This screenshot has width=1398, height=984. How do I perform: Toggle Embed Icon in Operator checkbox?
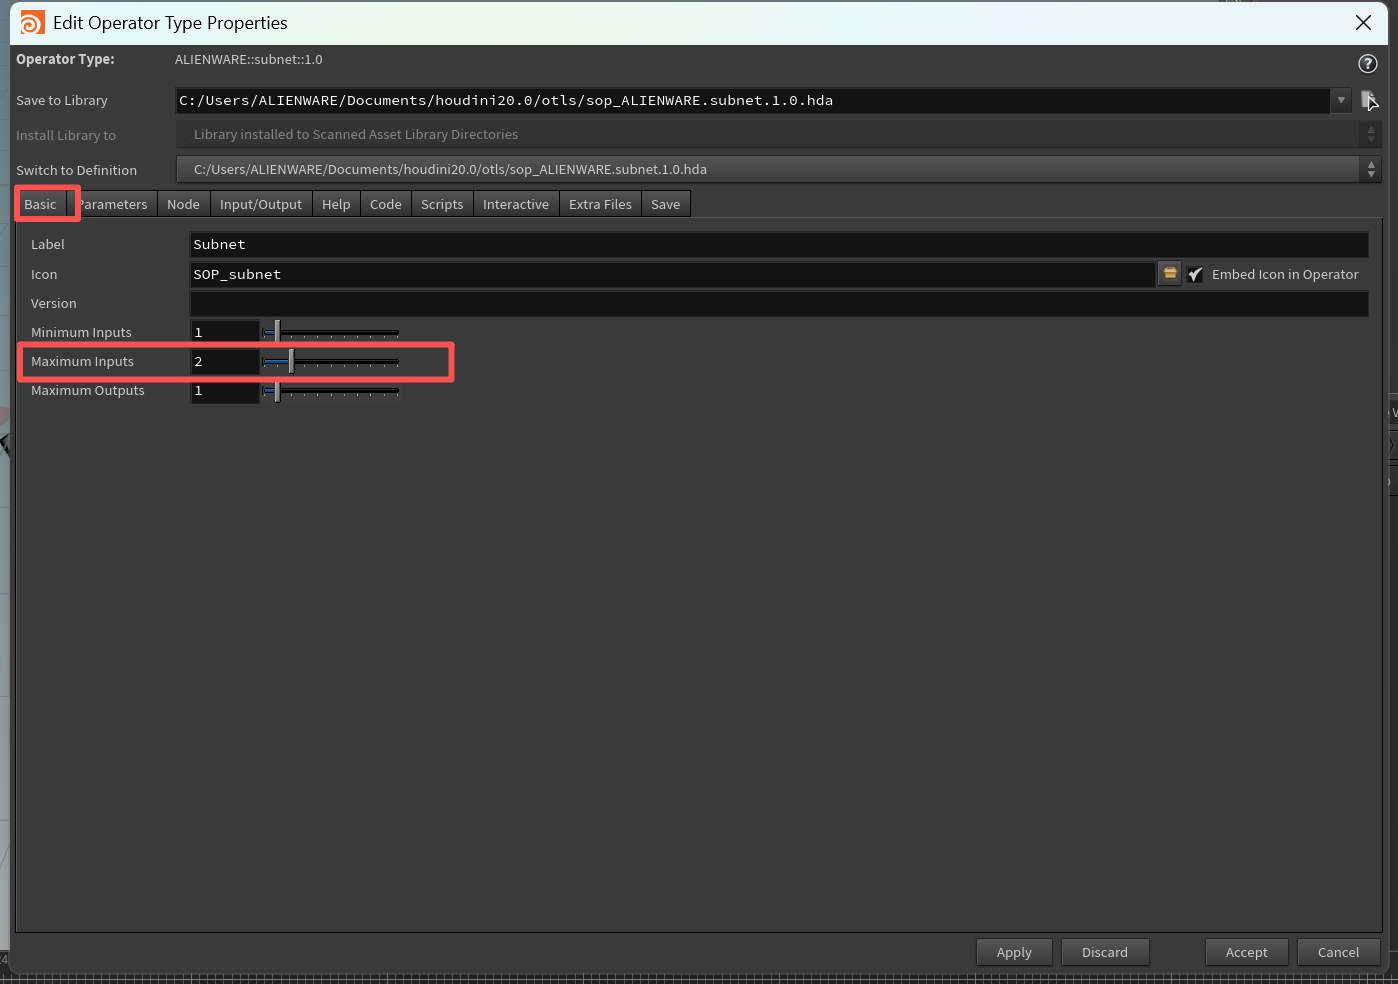click(1195, 274)
